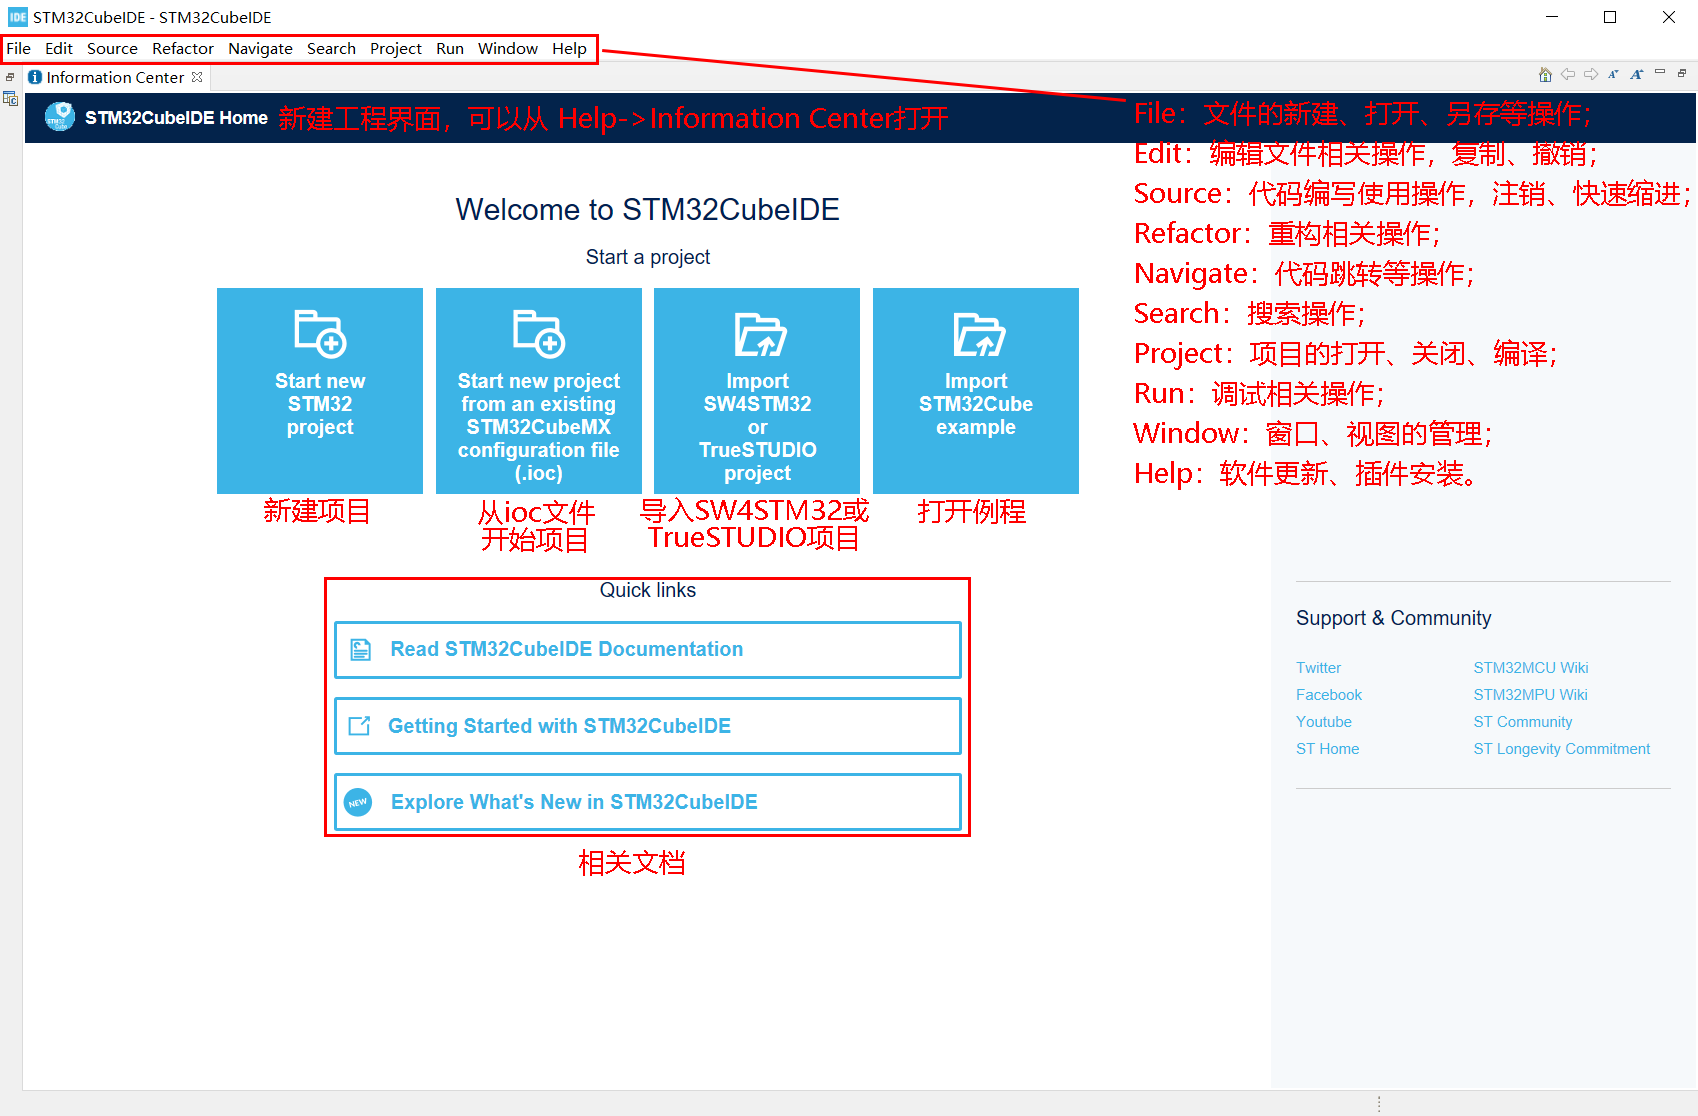Close the Information Center tab
This screenshot has height=1116, width=1698.
tap(197, 77)
